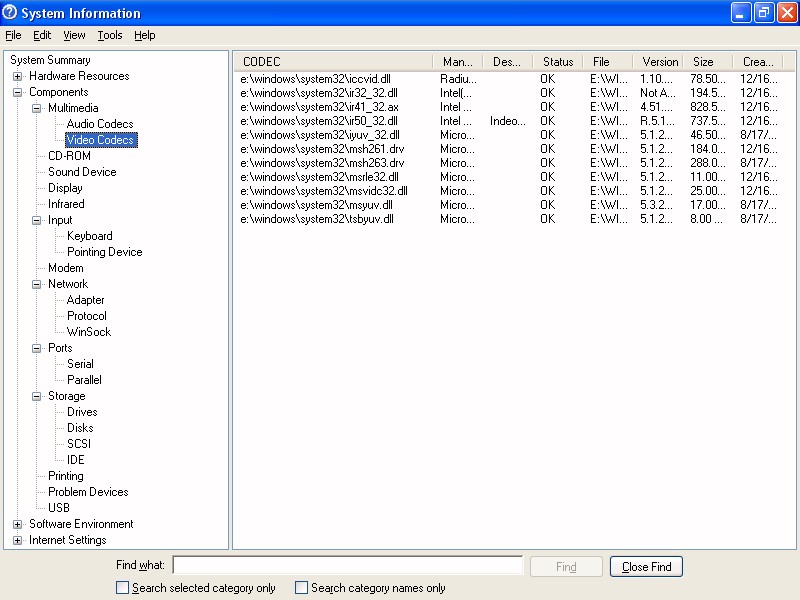Select IDE under Storage
The width and height of the screenshot is (800, 600).
coord(76,460)
